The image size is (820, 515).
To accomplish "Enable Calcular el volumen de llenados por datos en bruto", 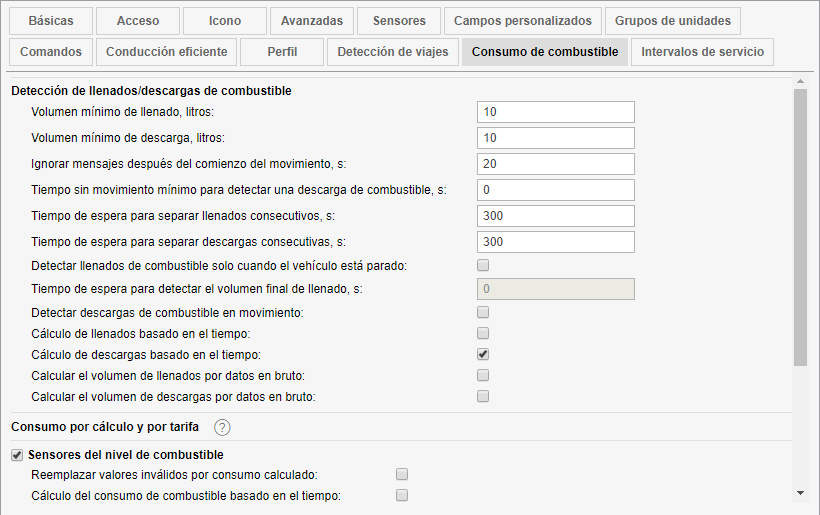I will click(483, 375).
